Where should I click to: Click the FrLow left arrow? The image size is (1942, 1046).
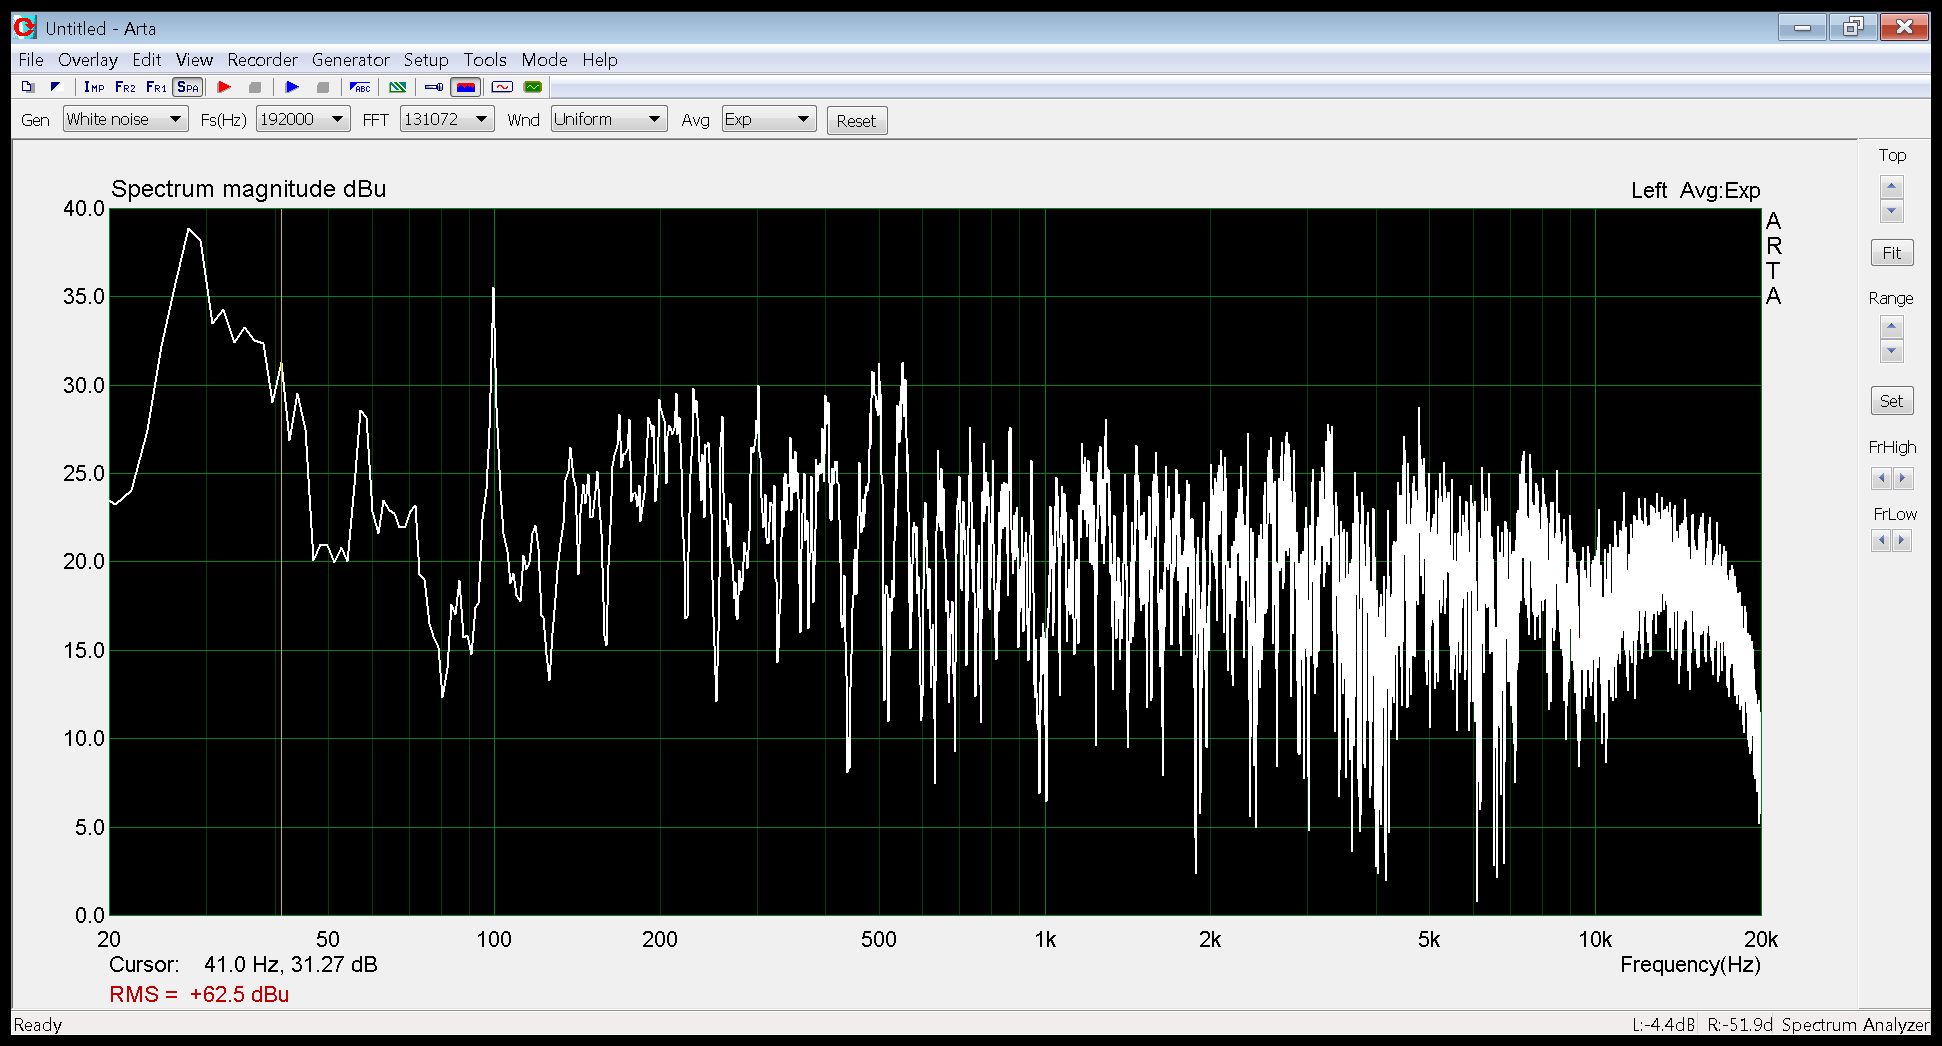pyautogui.click(x=1881, y=541)
